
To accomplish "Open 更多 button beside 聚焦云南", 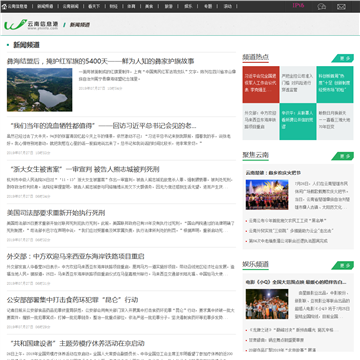I will pos(343,156).
